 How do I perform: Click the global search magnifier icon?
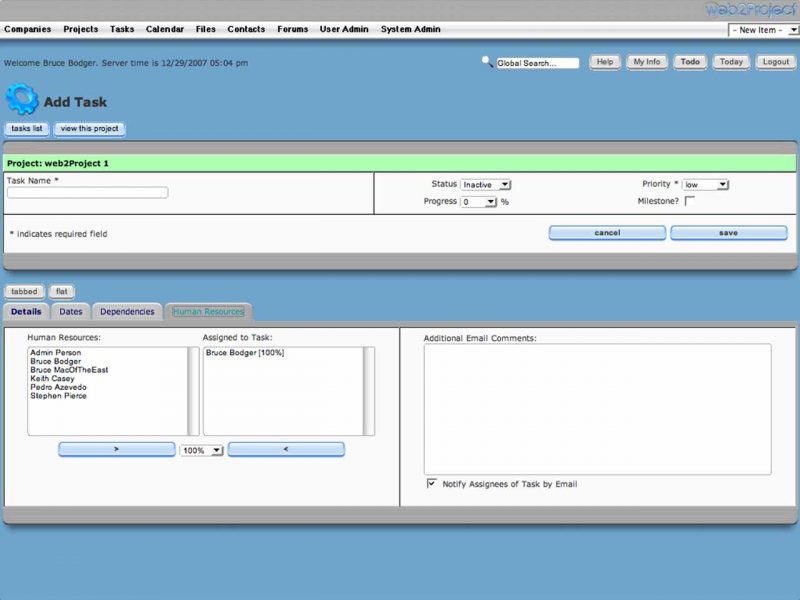[x=486, y=61]
